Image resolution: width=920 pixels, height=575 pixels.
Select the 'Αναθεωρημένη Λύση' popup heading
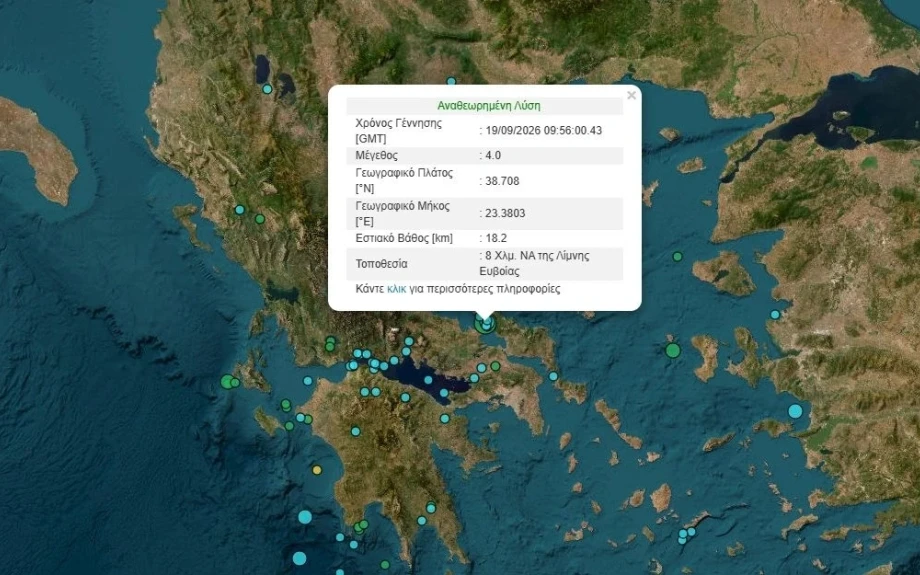tap(489, 106)
